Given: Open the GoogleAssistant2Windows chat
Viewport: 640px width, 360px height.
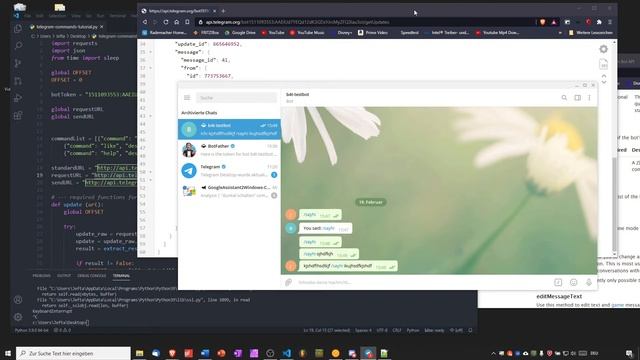Looking at the screenshot, I should [229, 191].
